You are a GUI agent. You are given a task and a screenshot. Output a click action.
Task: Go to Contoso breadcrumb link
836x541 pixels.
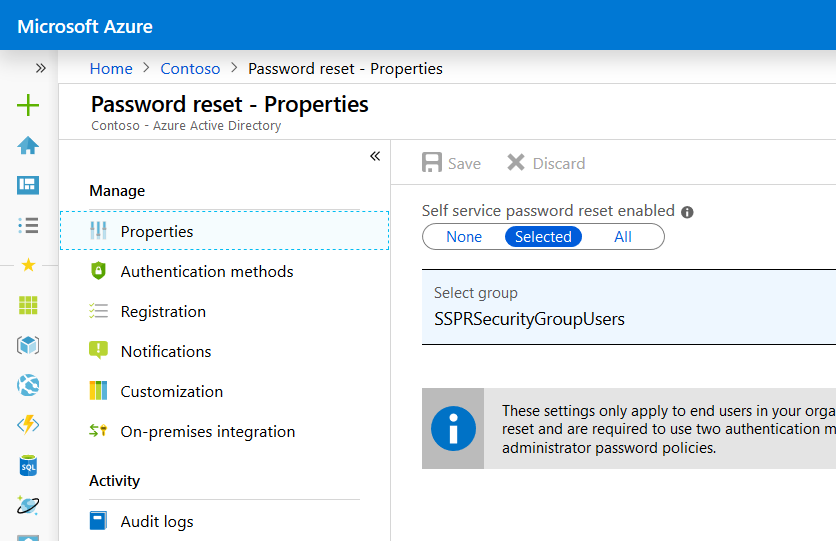pos(190,69)
